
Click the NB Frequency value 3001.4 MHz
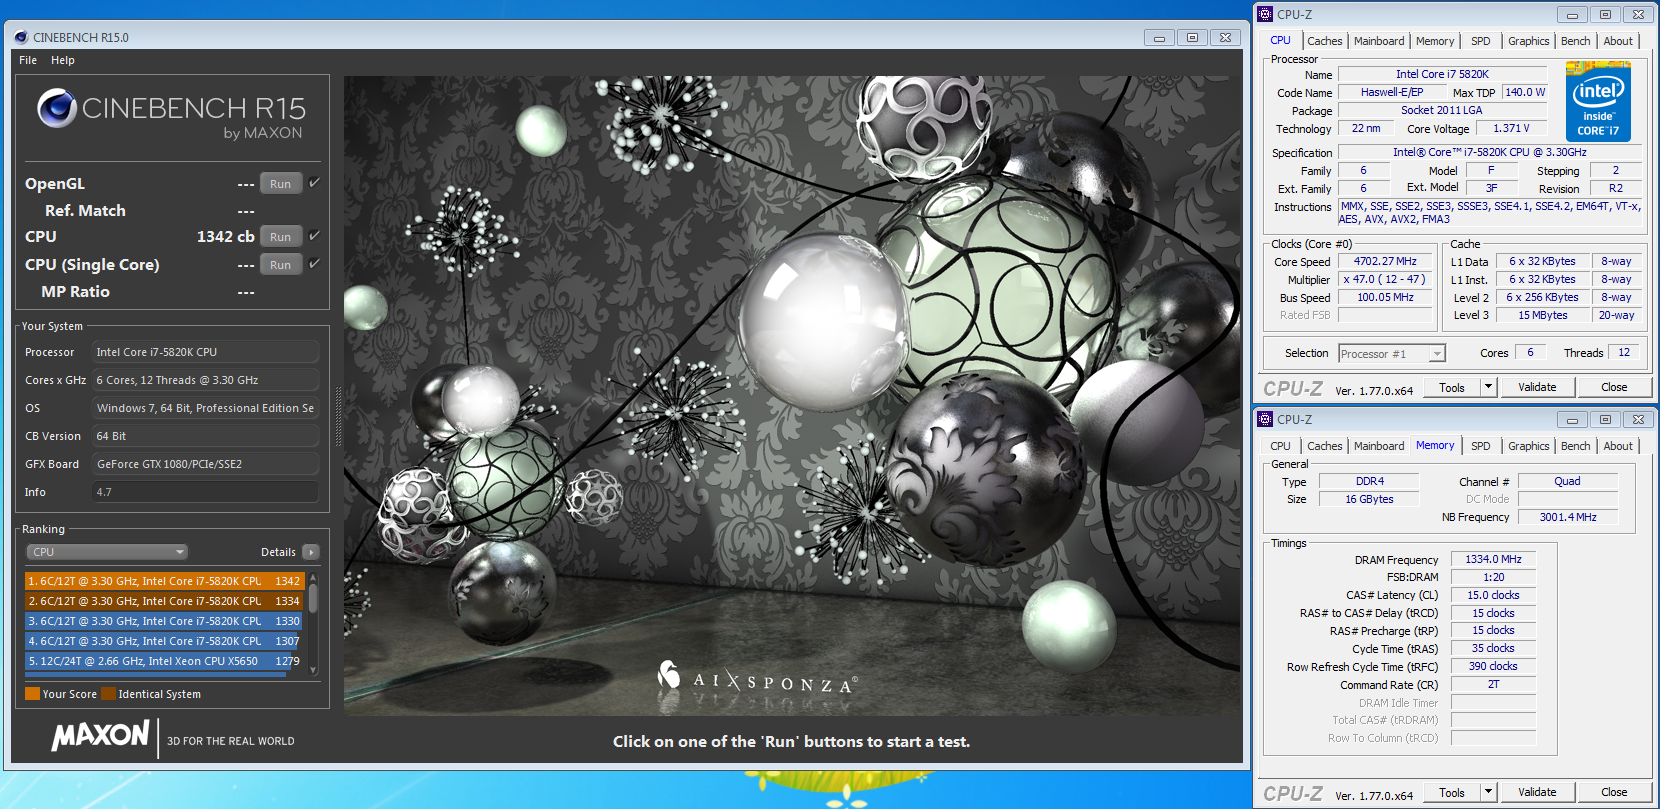[x=1568, y=517]
